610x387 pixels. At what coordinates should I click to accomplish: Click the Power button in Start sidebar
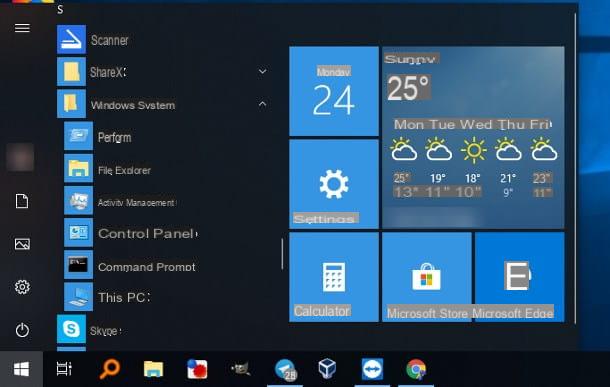point(22,330)
